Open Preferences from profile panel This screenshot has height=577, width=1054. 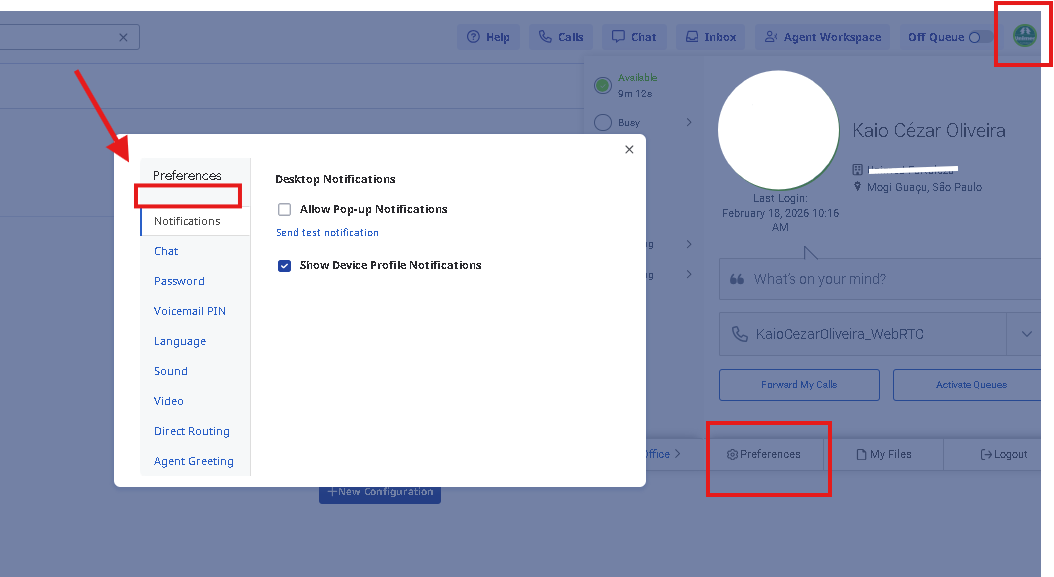(764, 455)
